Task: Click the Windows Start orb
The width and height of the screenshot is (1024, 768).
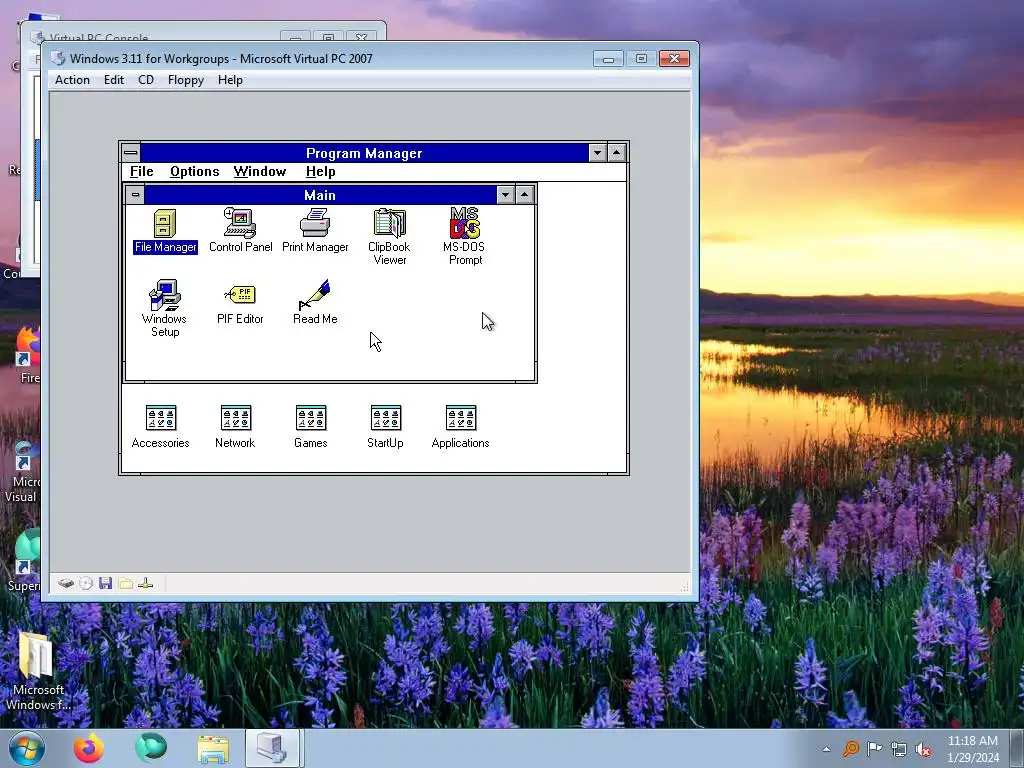Action: [x=27, y=748]
